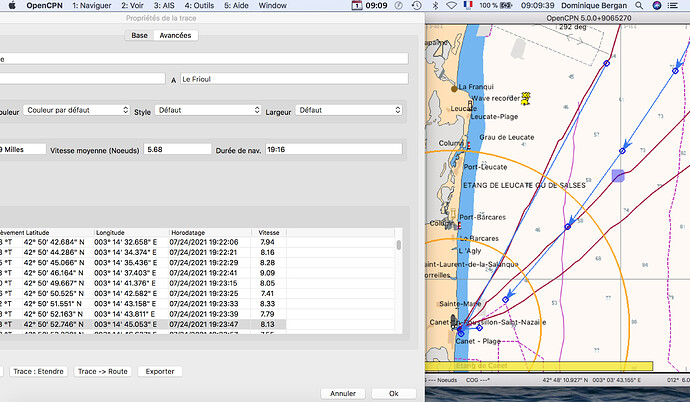Open Spotlight search magnifier icon

(x=639, y=5)
